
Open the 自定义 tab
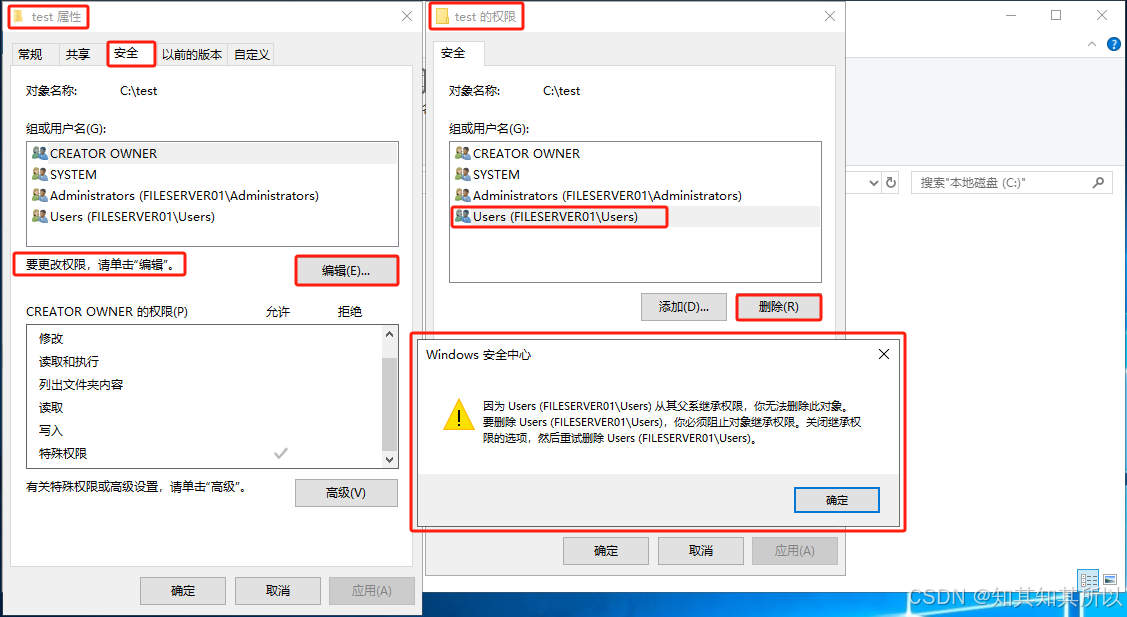click(x=252, y=55)
